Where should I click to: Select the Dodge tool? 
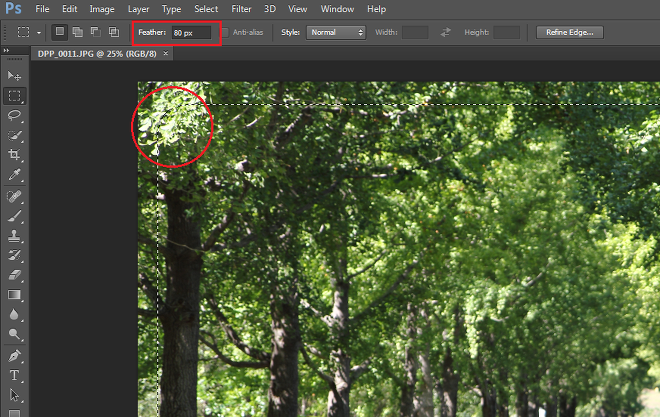(x=14, y=334)
